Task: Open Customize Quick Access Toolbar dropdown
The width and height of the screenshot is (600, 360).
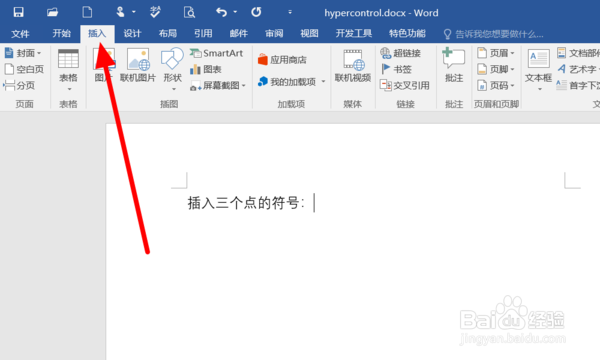Action: [290, 12]
